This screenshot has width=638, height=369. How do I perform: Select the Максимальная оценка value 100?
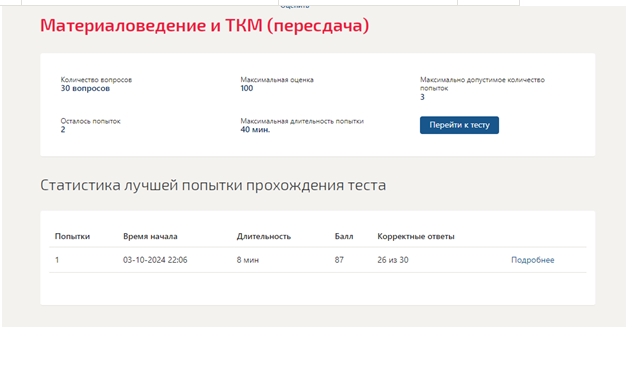tap(247, 88)
